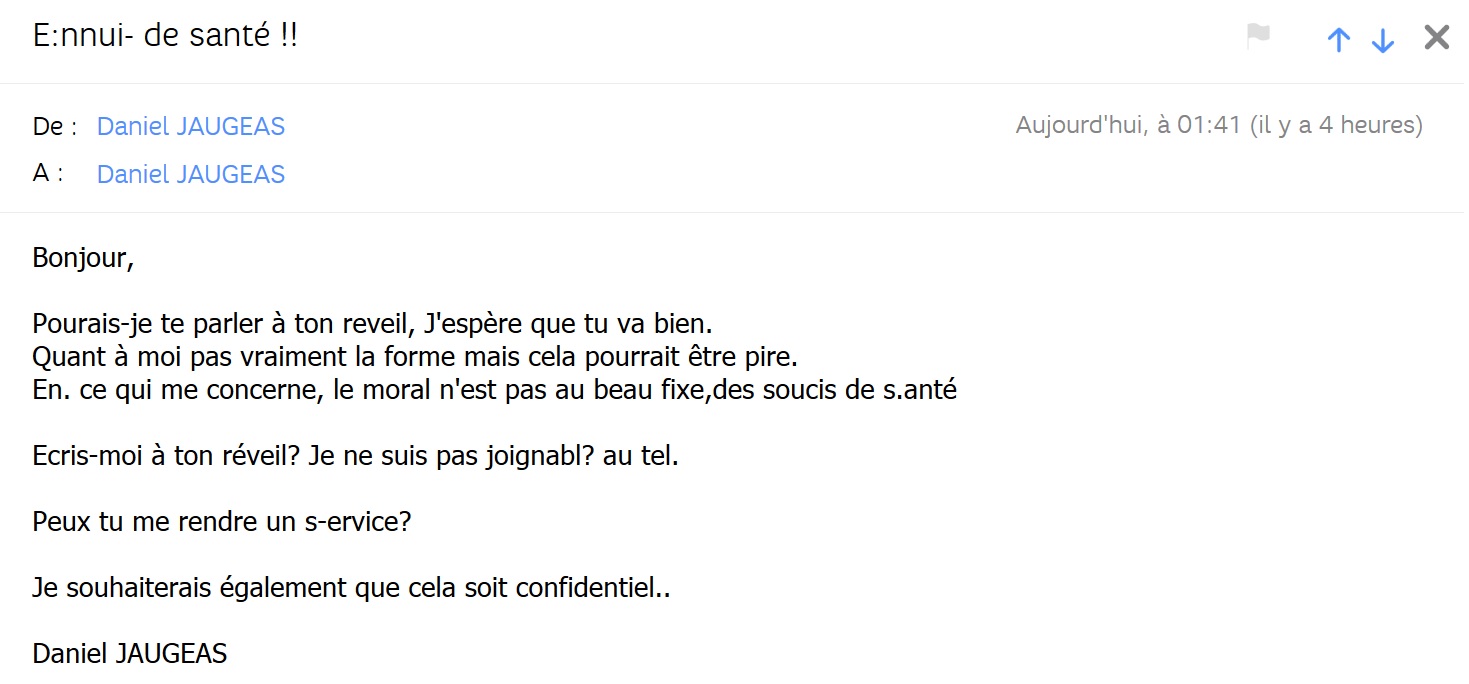Image resolution: width=1469 pixels, height=684 pixels.
Task: Click the Daniel JAUGEAS signature at bottom
Action: 130,654
